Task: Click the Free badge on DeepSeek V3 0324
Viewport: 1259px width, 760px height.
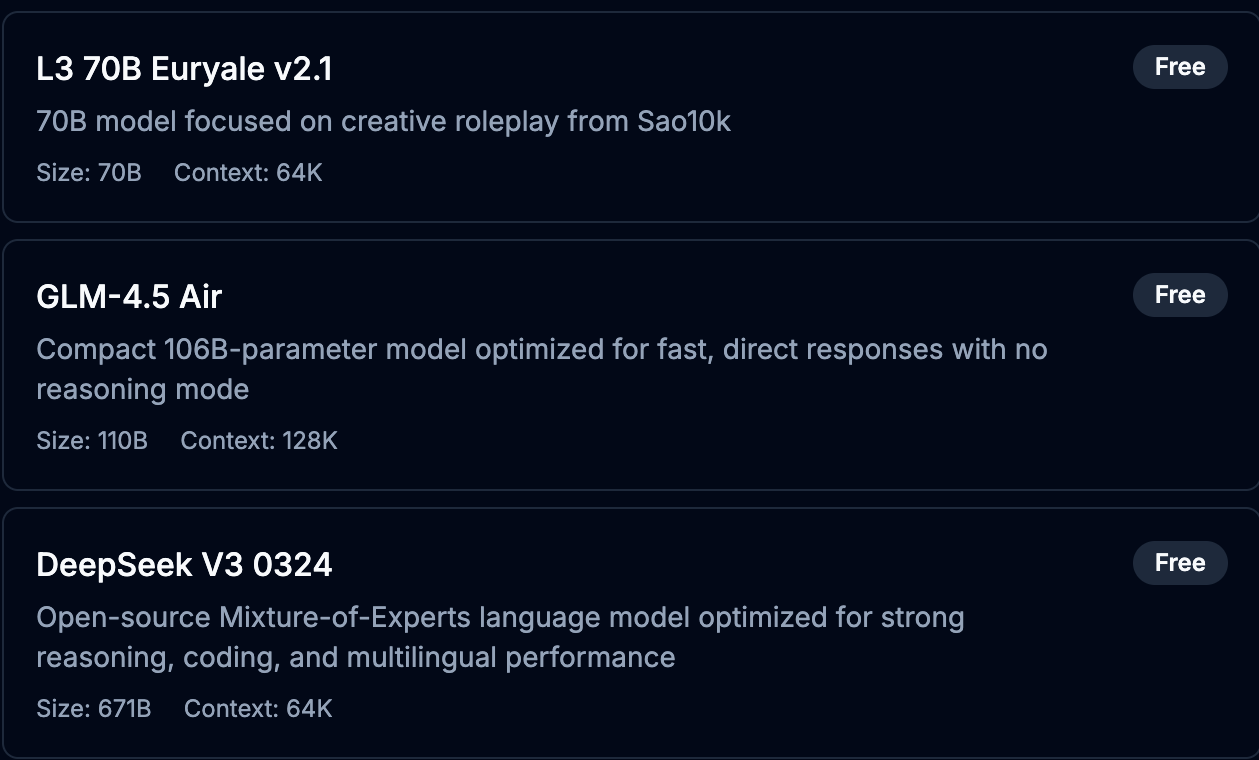Action: click(x=1179, y=563)
